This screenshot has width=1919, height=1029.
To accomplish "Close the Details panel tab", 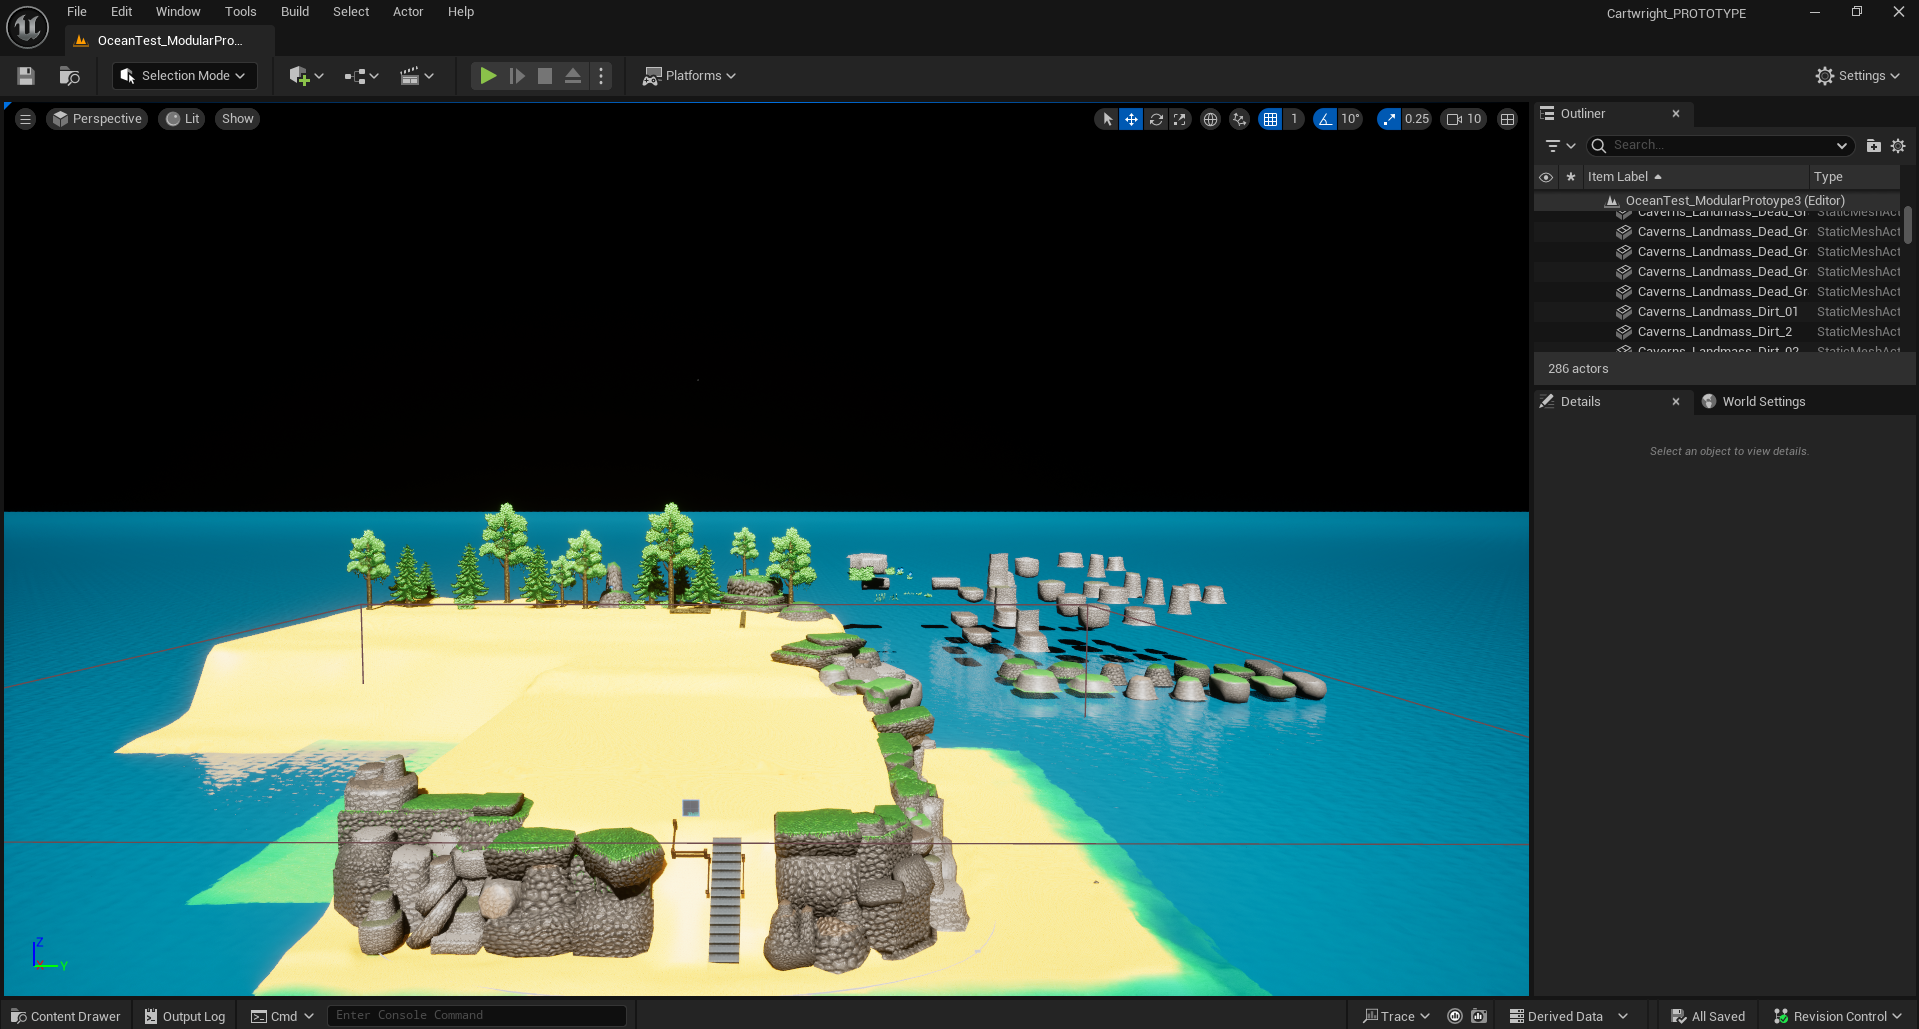I will pyautogui.click(x=1676, y=402).
